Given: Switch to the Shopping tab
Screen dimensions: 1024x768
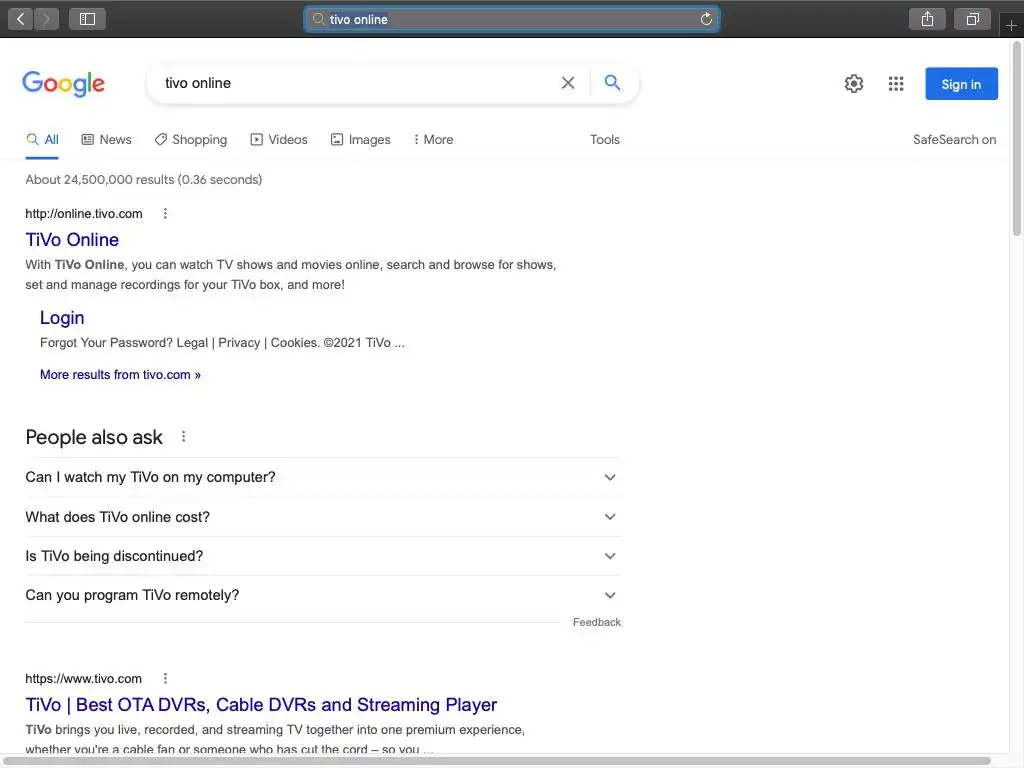Looking at the screenshot, I should click(191, 140).
